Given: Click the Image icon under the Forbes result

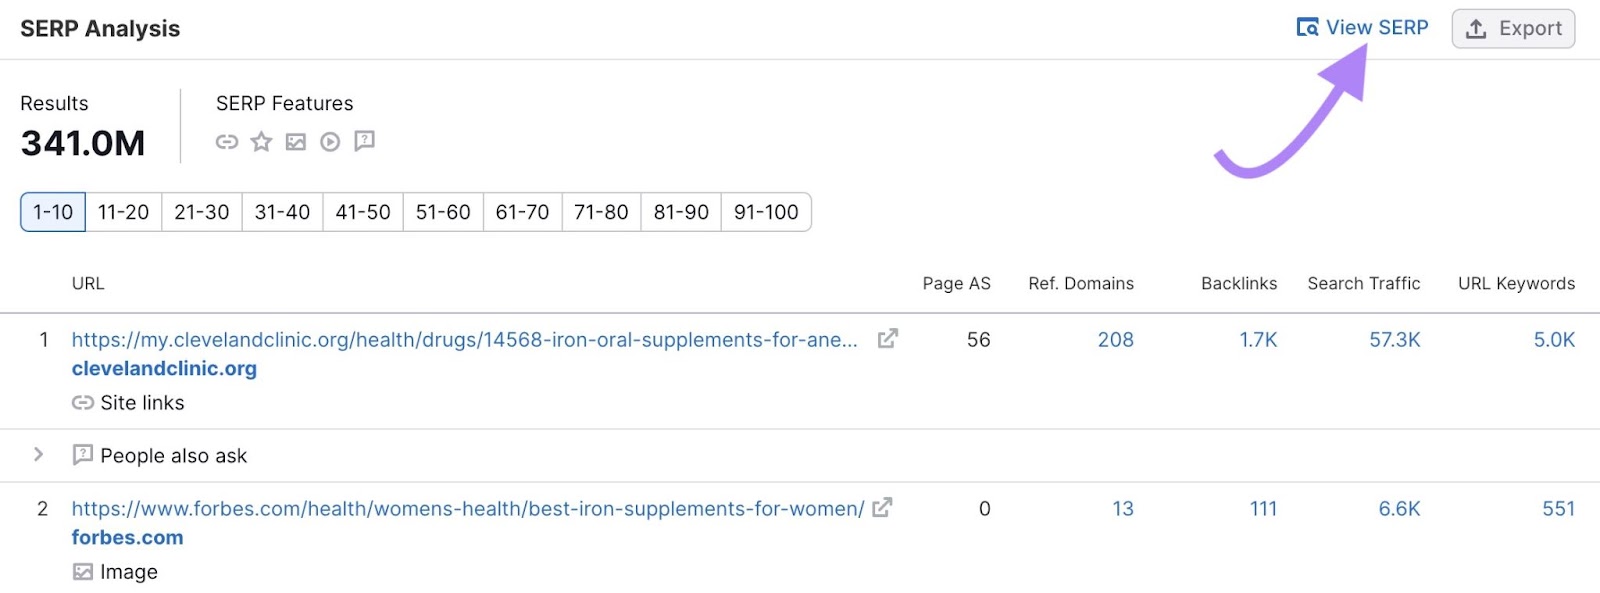Looking at the screenshot, I should coord(83,571).
